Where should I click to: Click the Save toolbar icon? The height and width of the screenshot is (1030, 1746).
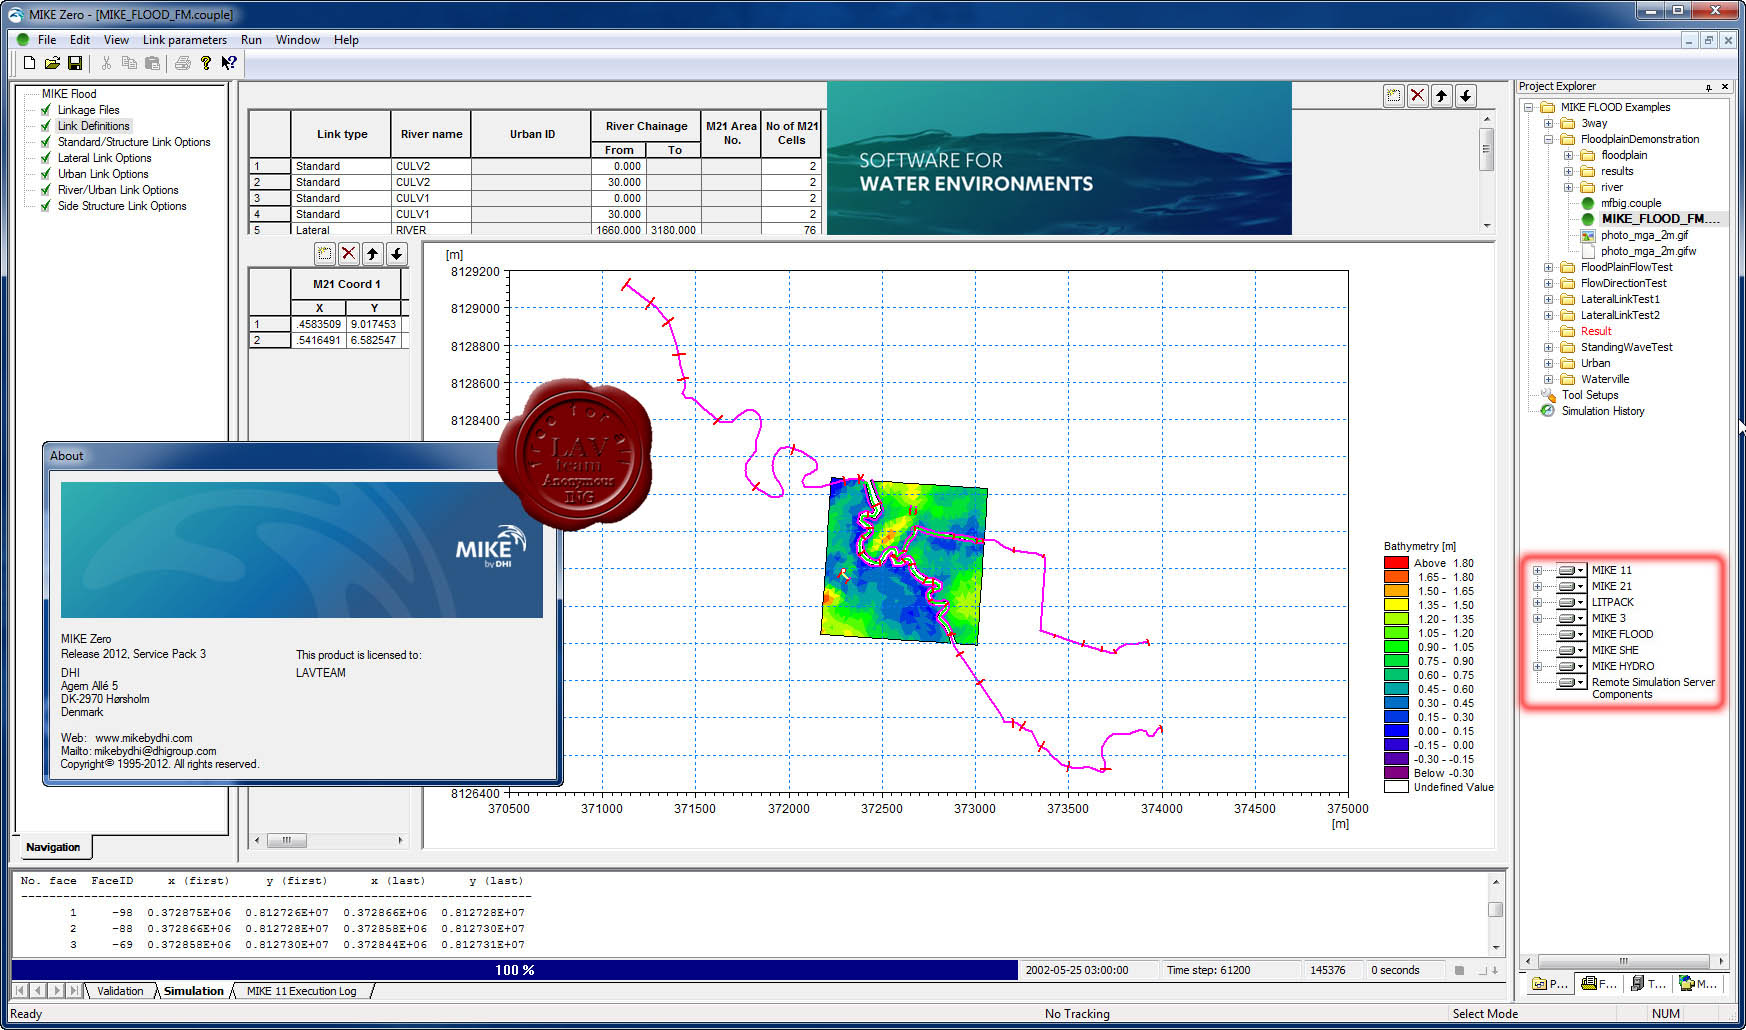74,63
